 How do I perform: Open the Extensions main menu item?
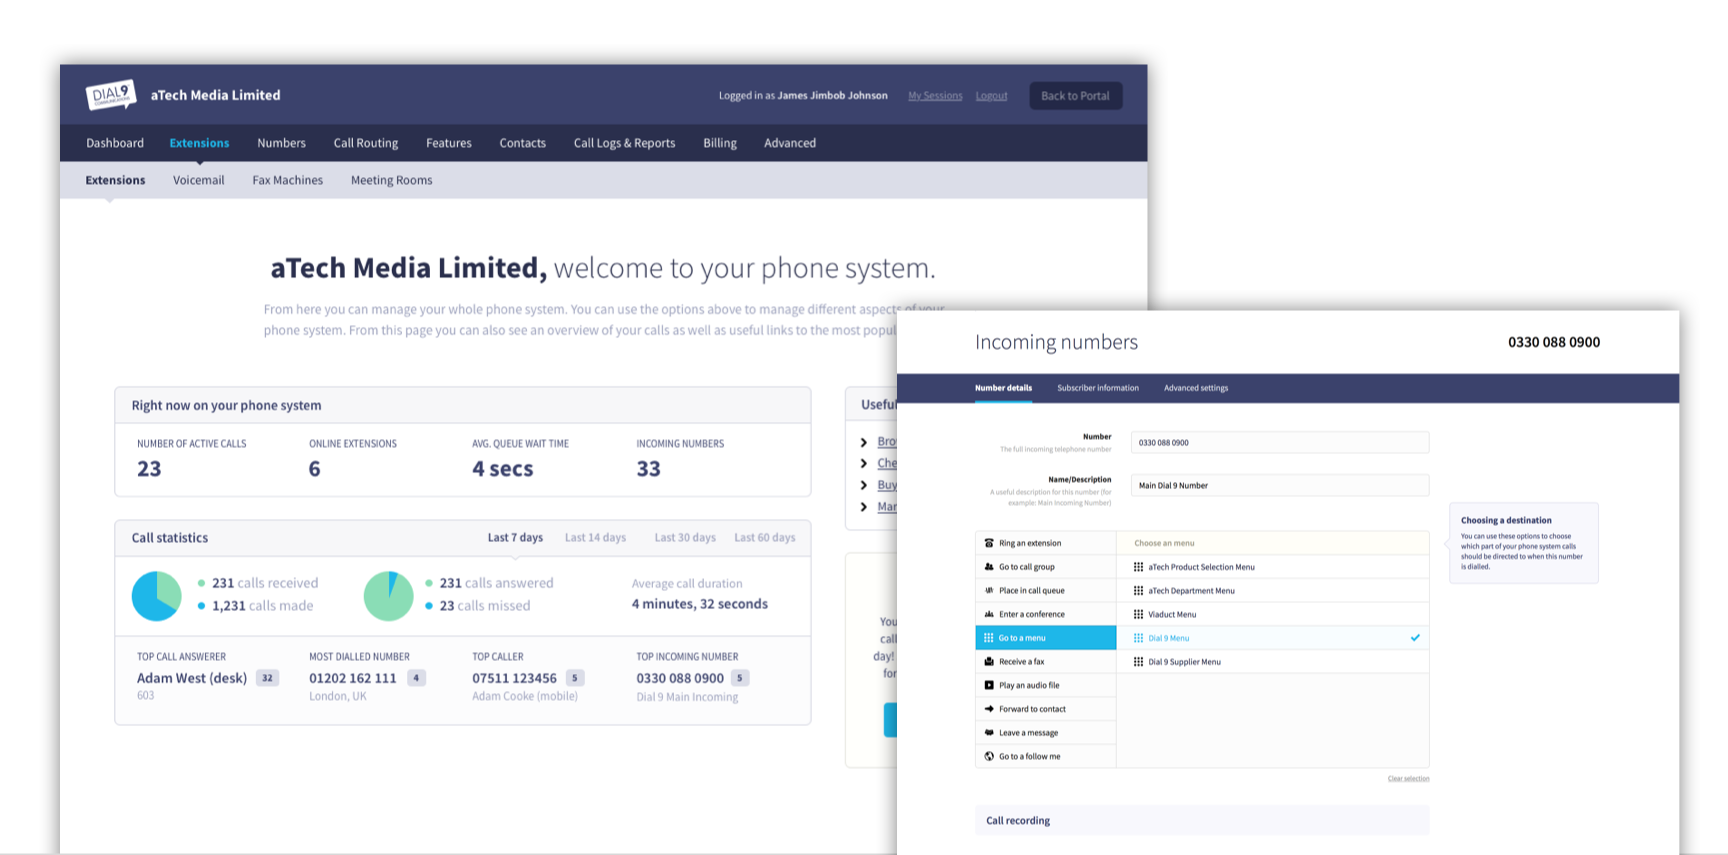click(x=199, y=143)
